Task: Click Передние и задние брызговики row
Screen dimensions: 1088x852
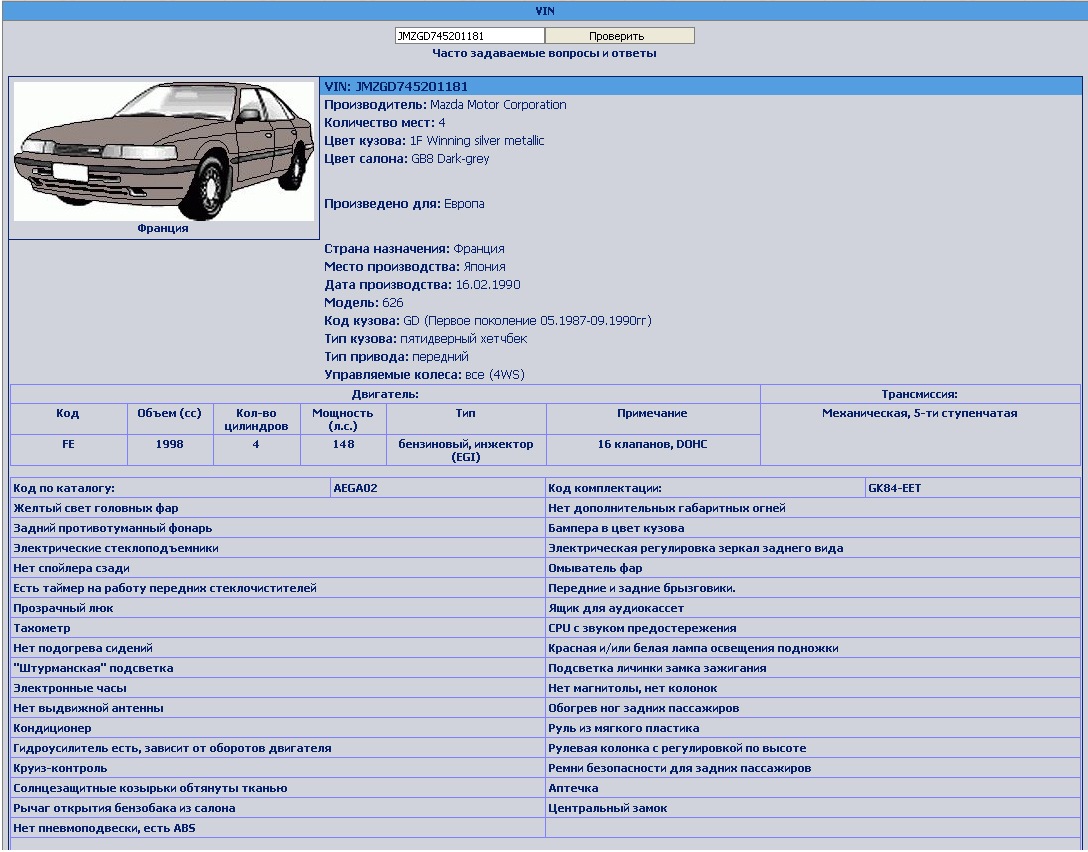Action: click(x=813, y=589)
